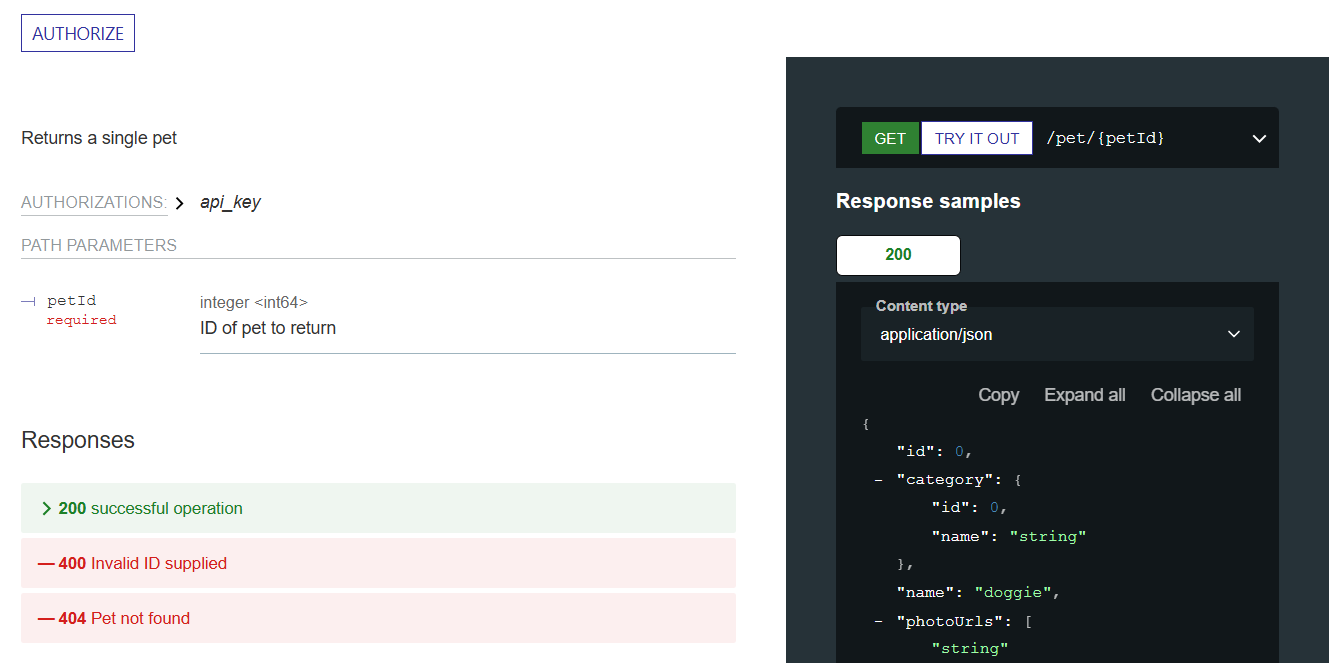Image resolution: width=1337 pixels, height=663 pixels.
Task: Click Expand all in the response sample
Action: pyautogui.click(x=1084, y=395)
